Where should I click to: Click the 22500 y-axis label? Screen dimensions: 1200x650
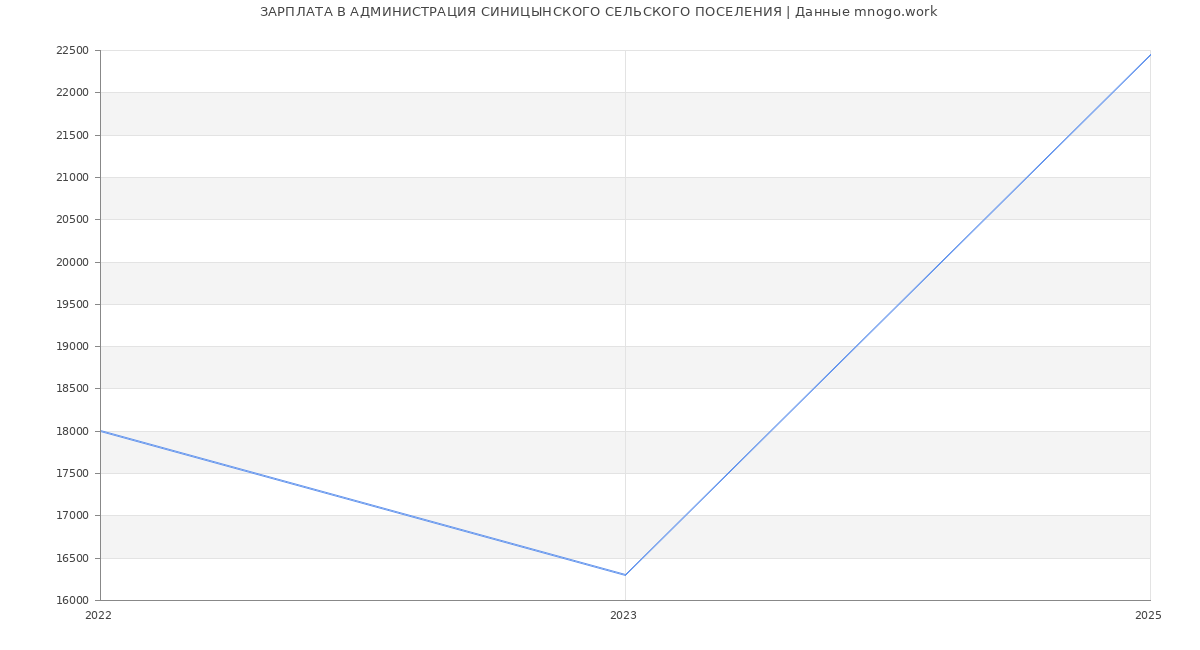pos(72,51)
